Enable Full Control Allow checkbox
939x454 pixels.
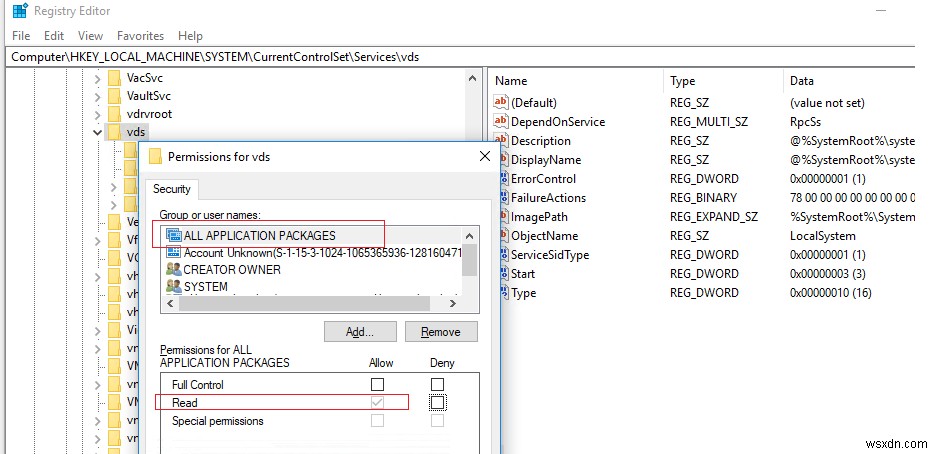[377, 384]
